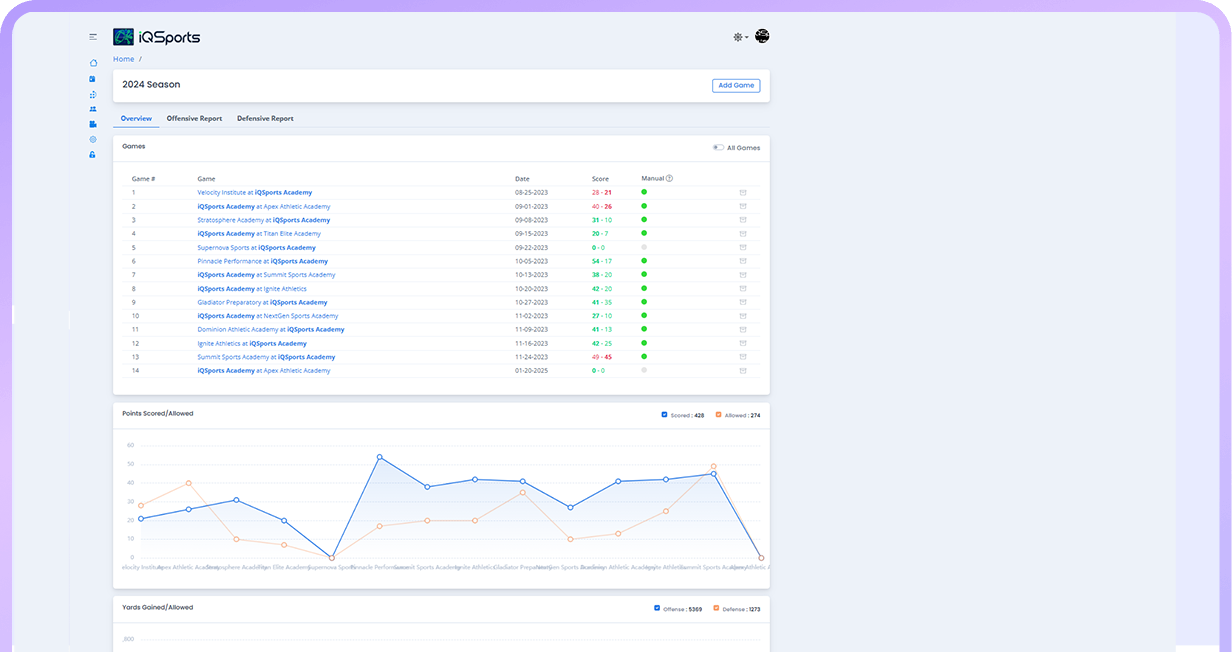The image size is (1232, 652).
Task: Open Velocity Institute at iQSports Academy game
Action: [x=254, y=192]
